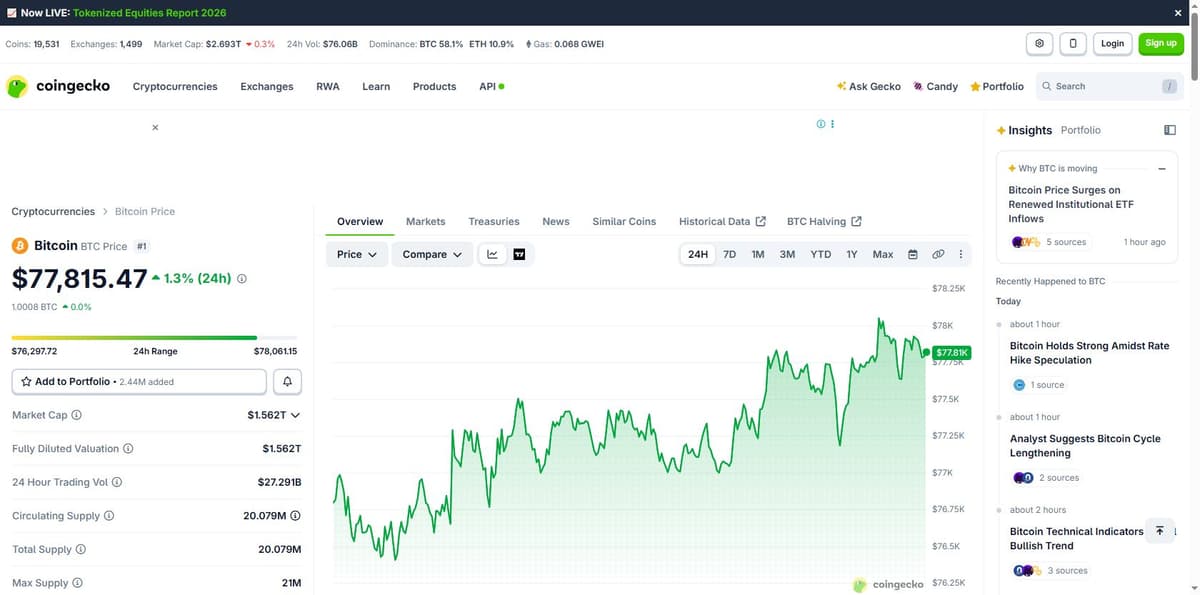Image resolution: width=1200 pixels, height=595 pixels.
Task: Open Bitcoin Holds Strong Amidst Rate Hike headline
Action: pos(1089,353)
